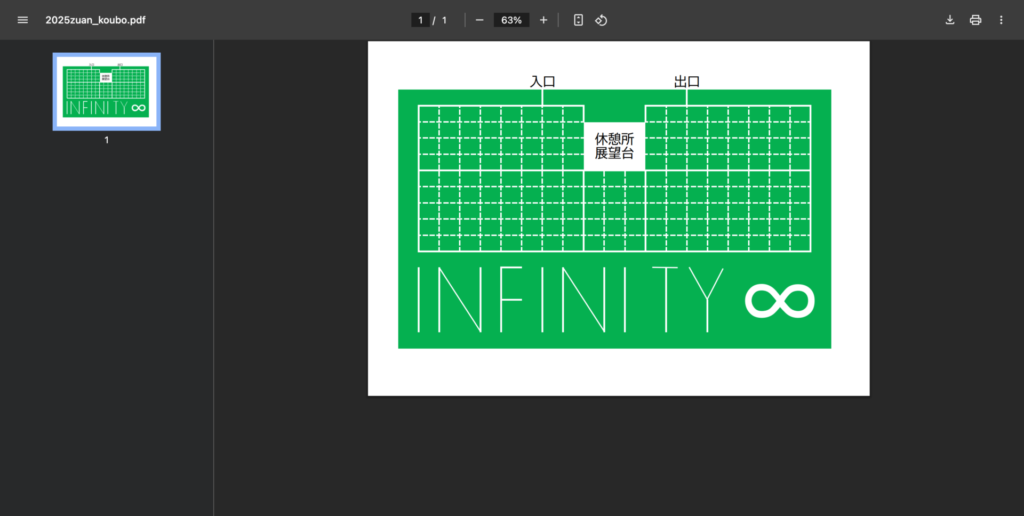
Task: Print the PDF document
Action: (976, 20)
